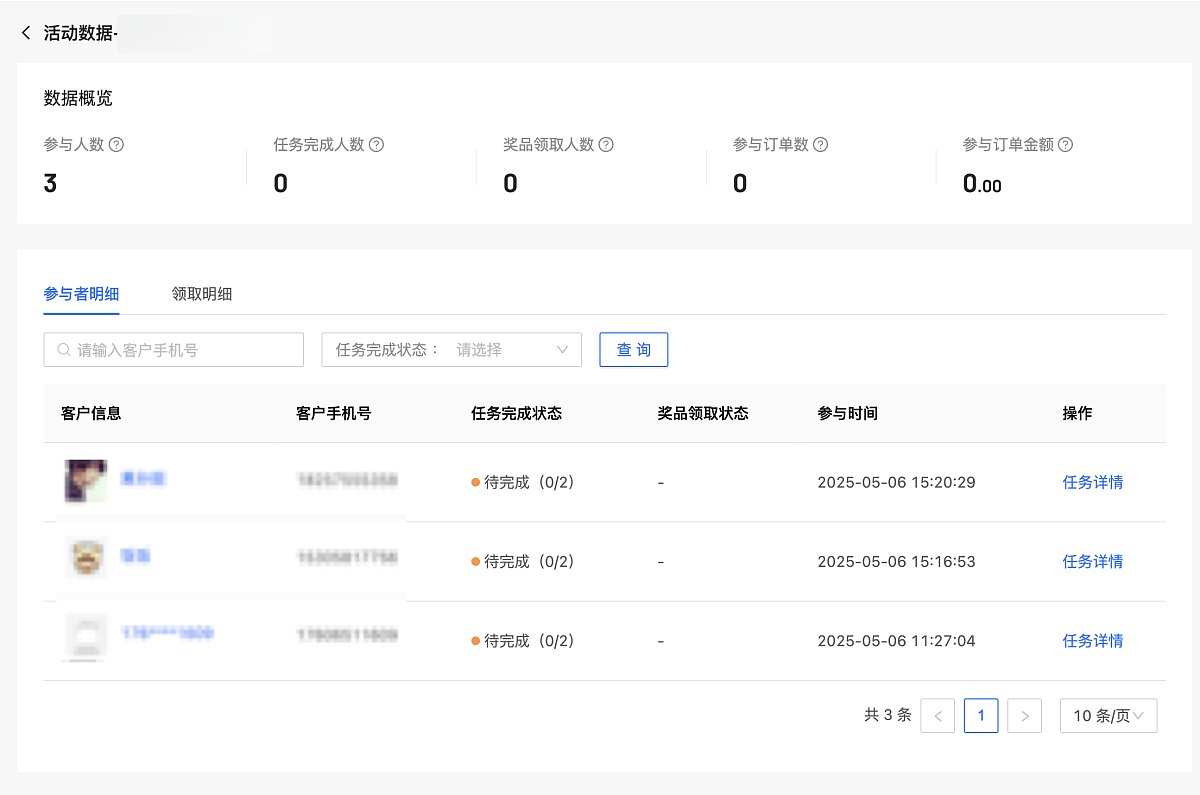Open customer name link in 15:16:53 row
The height and width of the screenshot is (795, 1200).
click(135, 555)
